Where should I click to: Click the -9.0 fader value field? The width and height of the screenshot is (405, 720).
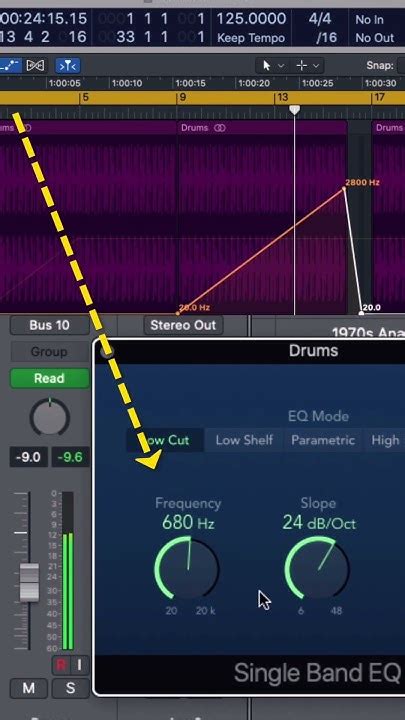tap(28, 457)
